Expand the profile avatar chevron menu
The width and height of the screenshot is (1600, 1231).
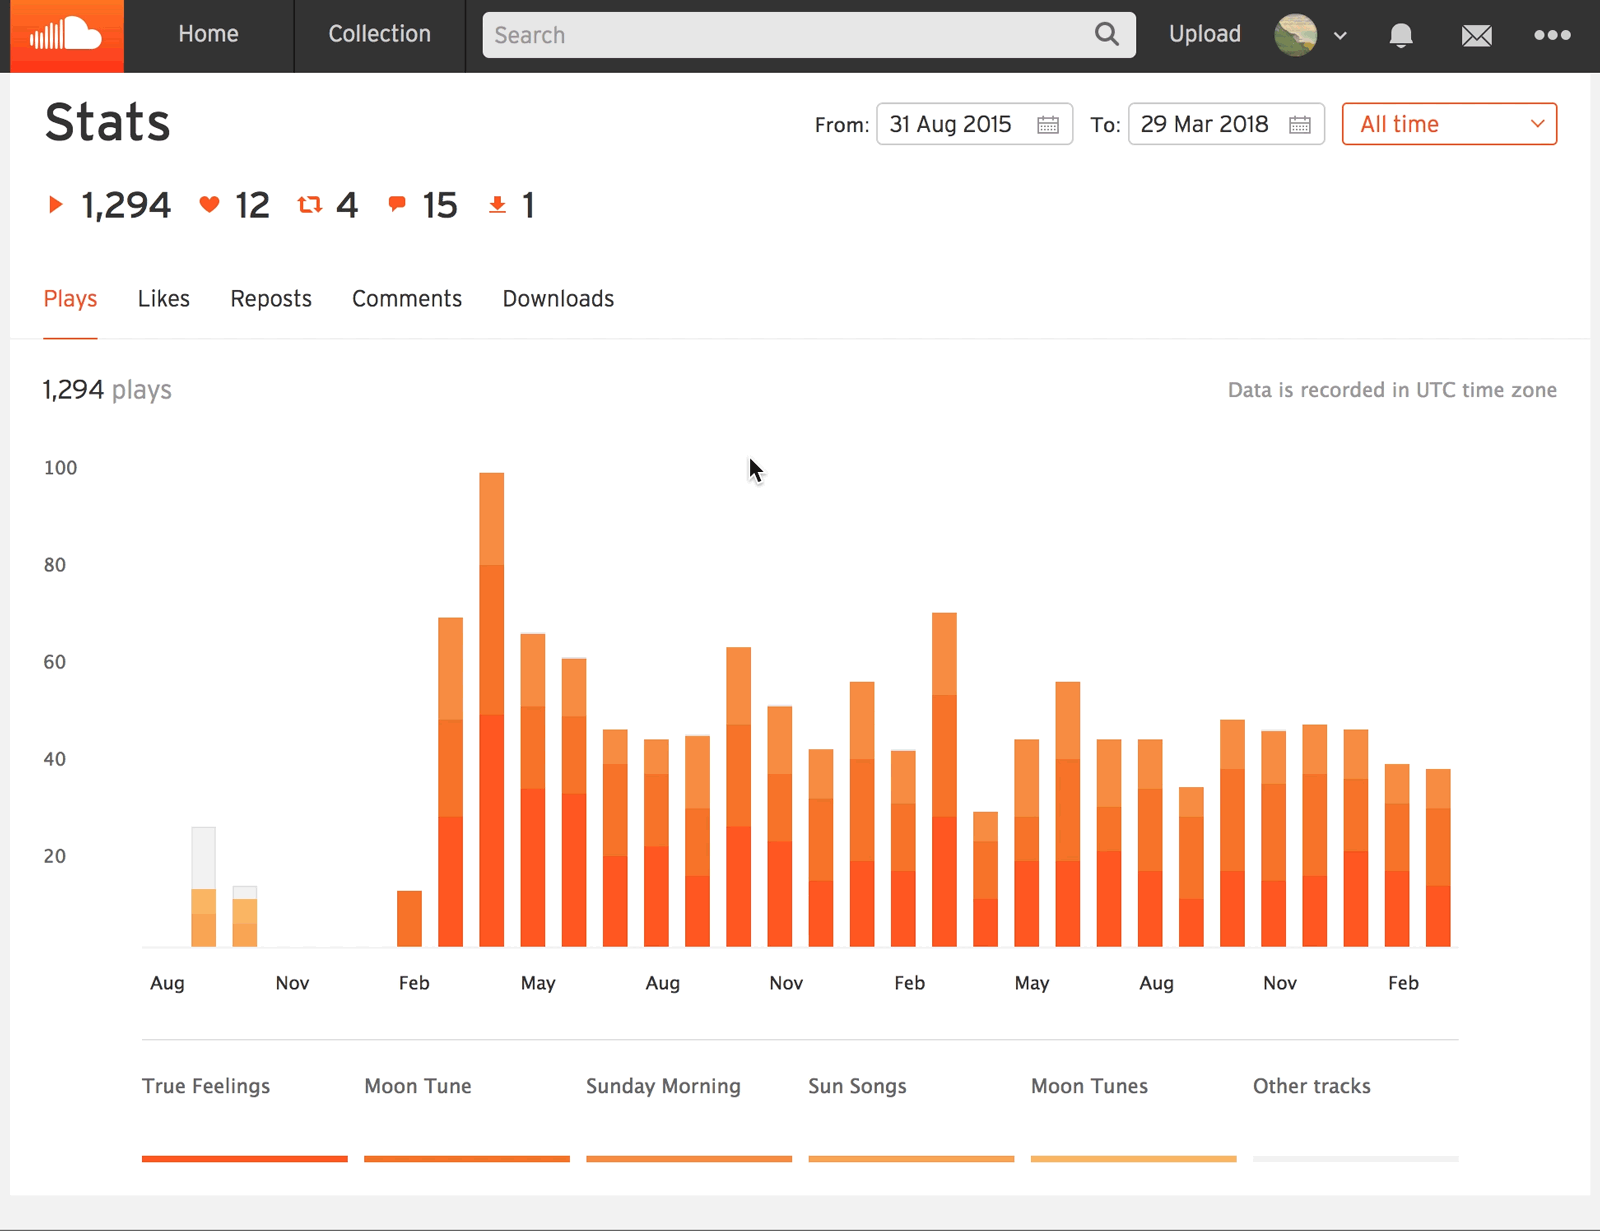click(1341, 35)
